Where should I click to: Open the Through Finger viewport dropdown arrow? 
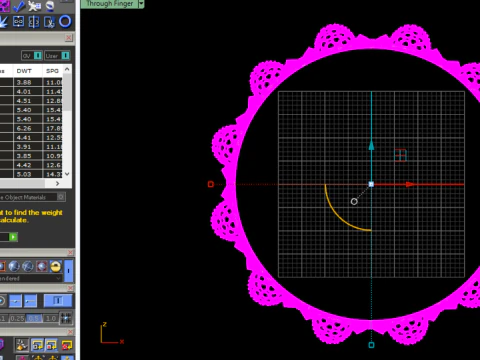pos(141,4)
